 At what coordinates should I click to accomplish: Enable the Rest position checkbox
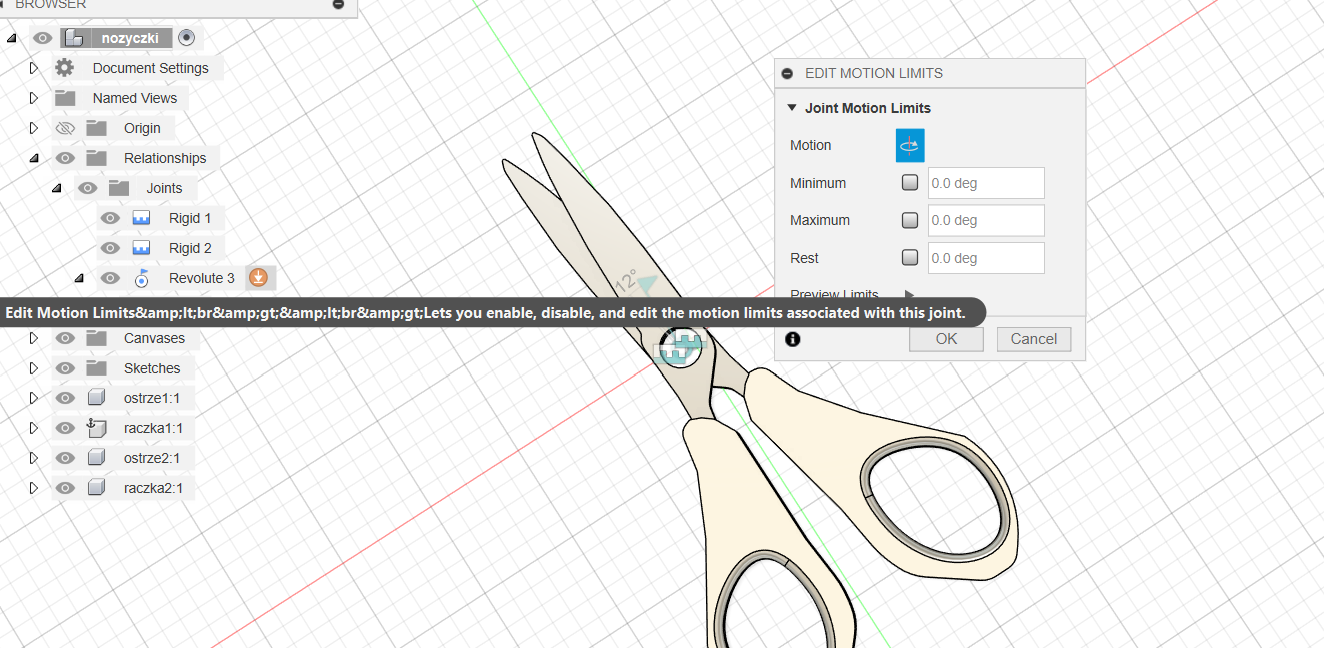coord(910,258)
